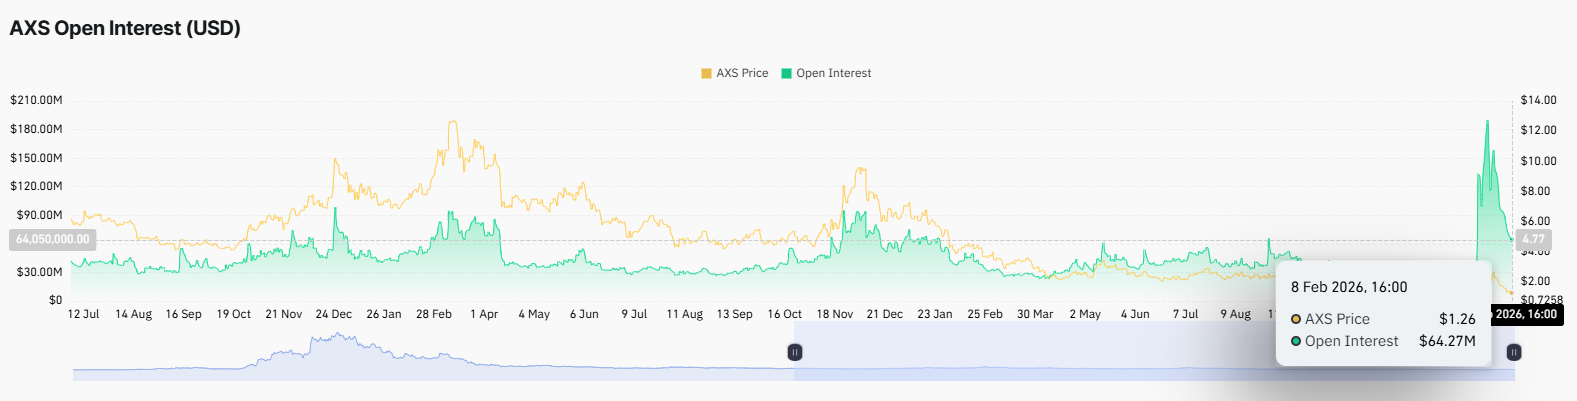Click the $120.00M left axis label
Image resolution: width=1577 pixels, height=401 pixels.
pos(36,186)
